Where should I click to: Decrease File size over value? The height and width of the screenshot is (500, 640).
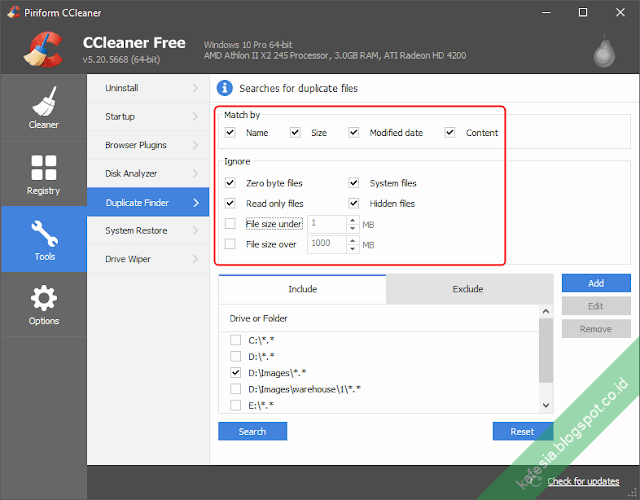[x=353, y=249]
